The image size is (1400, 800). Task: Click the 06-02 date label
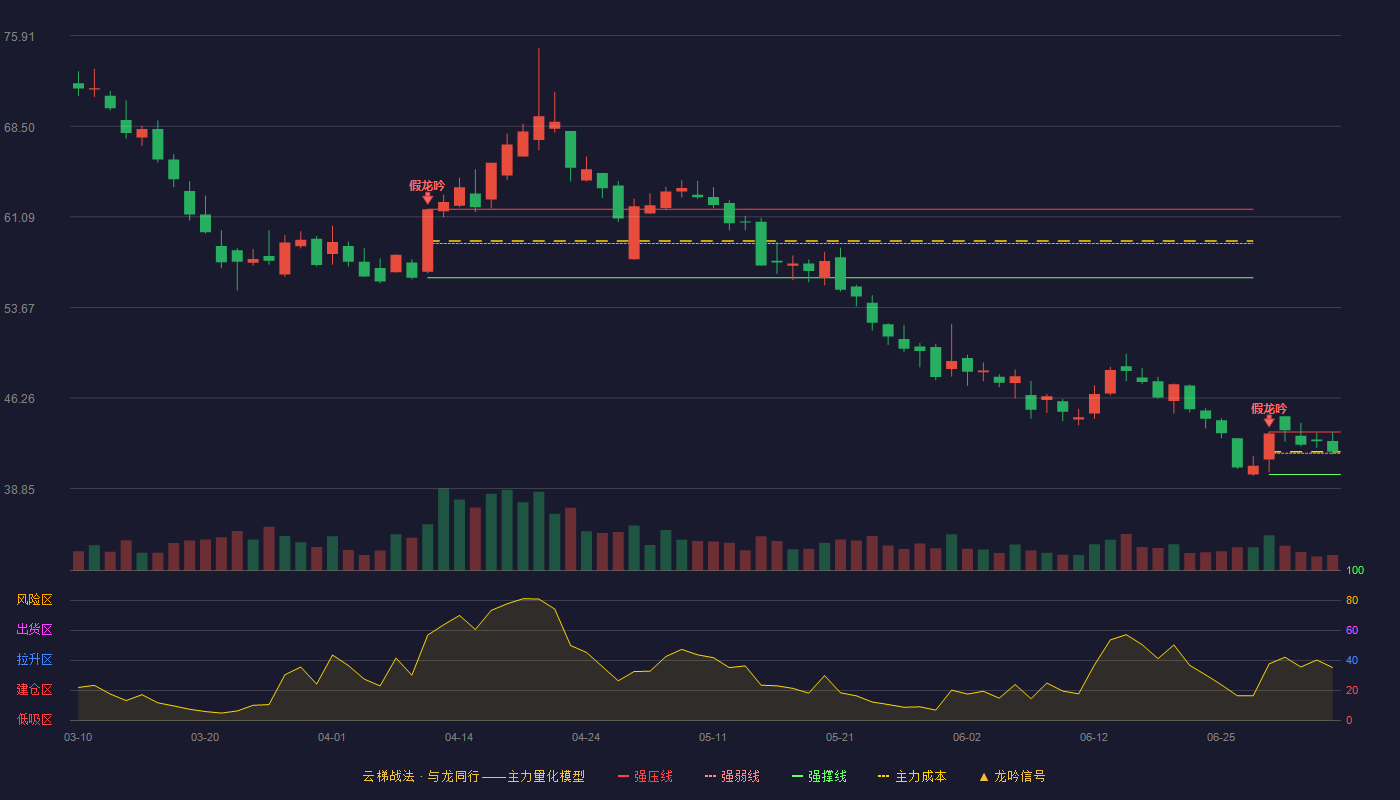coord(967,737)
